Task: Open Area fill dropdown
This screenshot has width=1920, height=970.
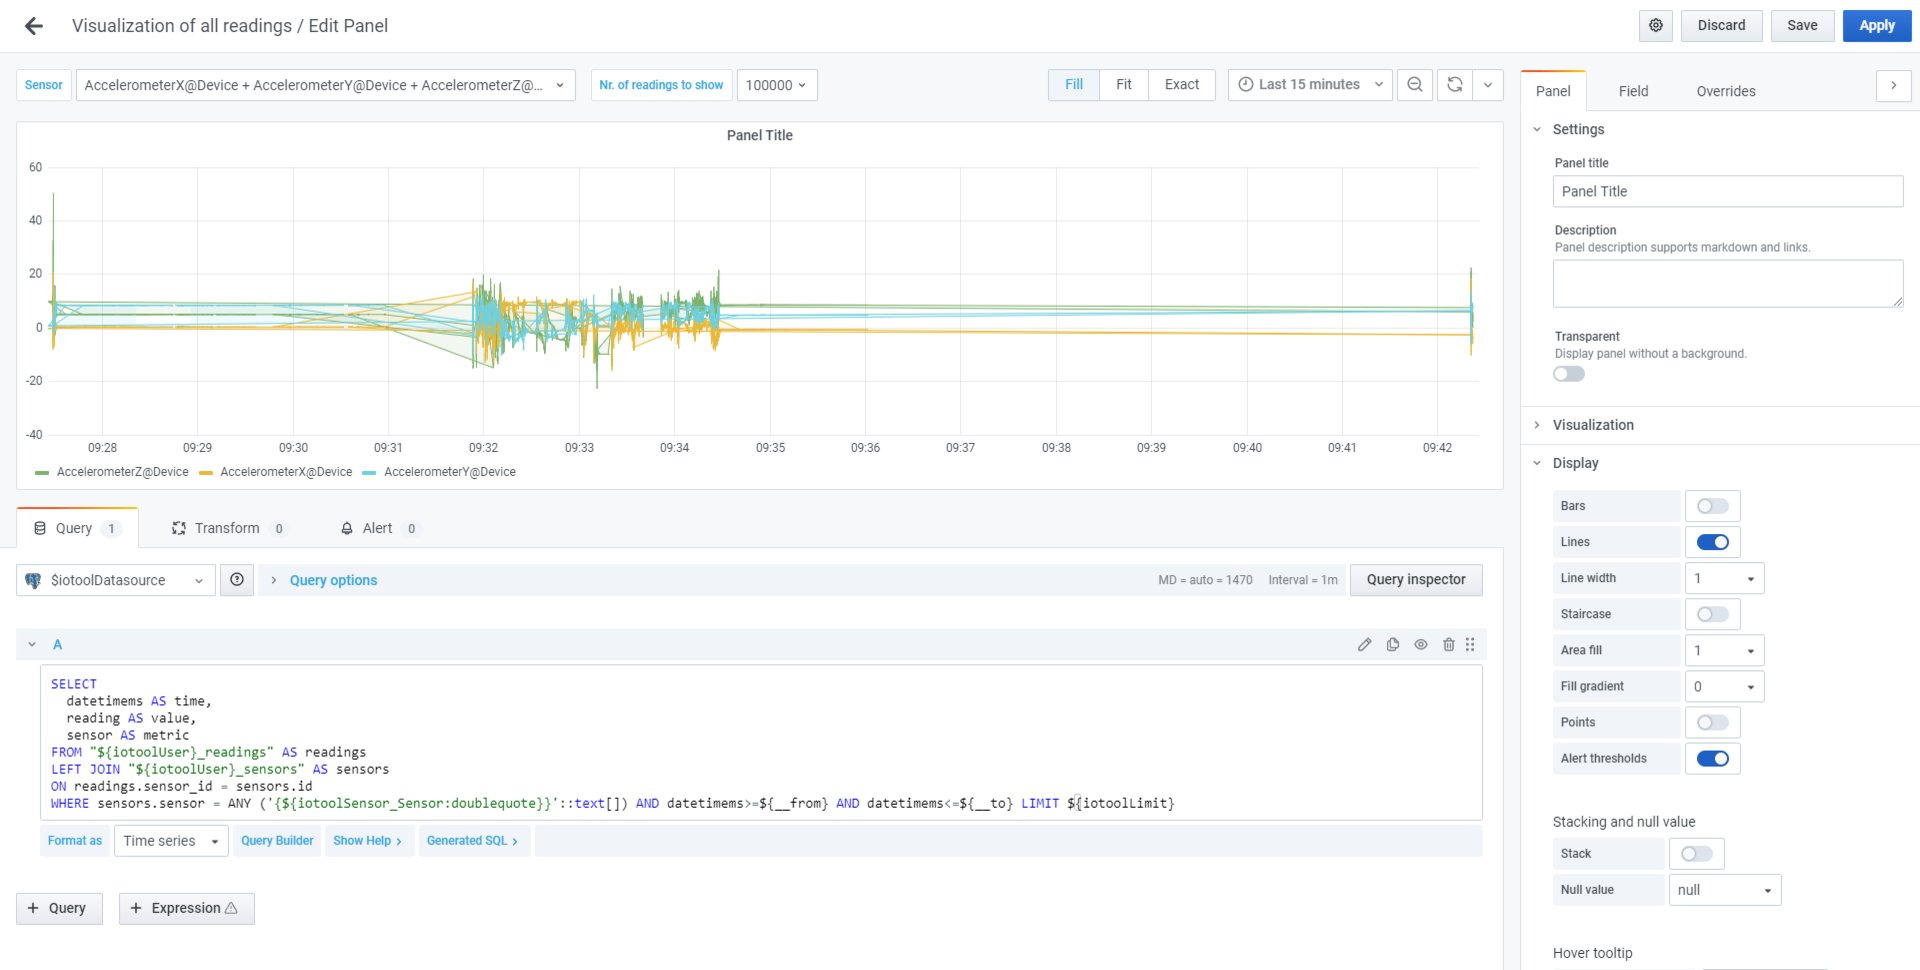Action: tap(1724, 650)
